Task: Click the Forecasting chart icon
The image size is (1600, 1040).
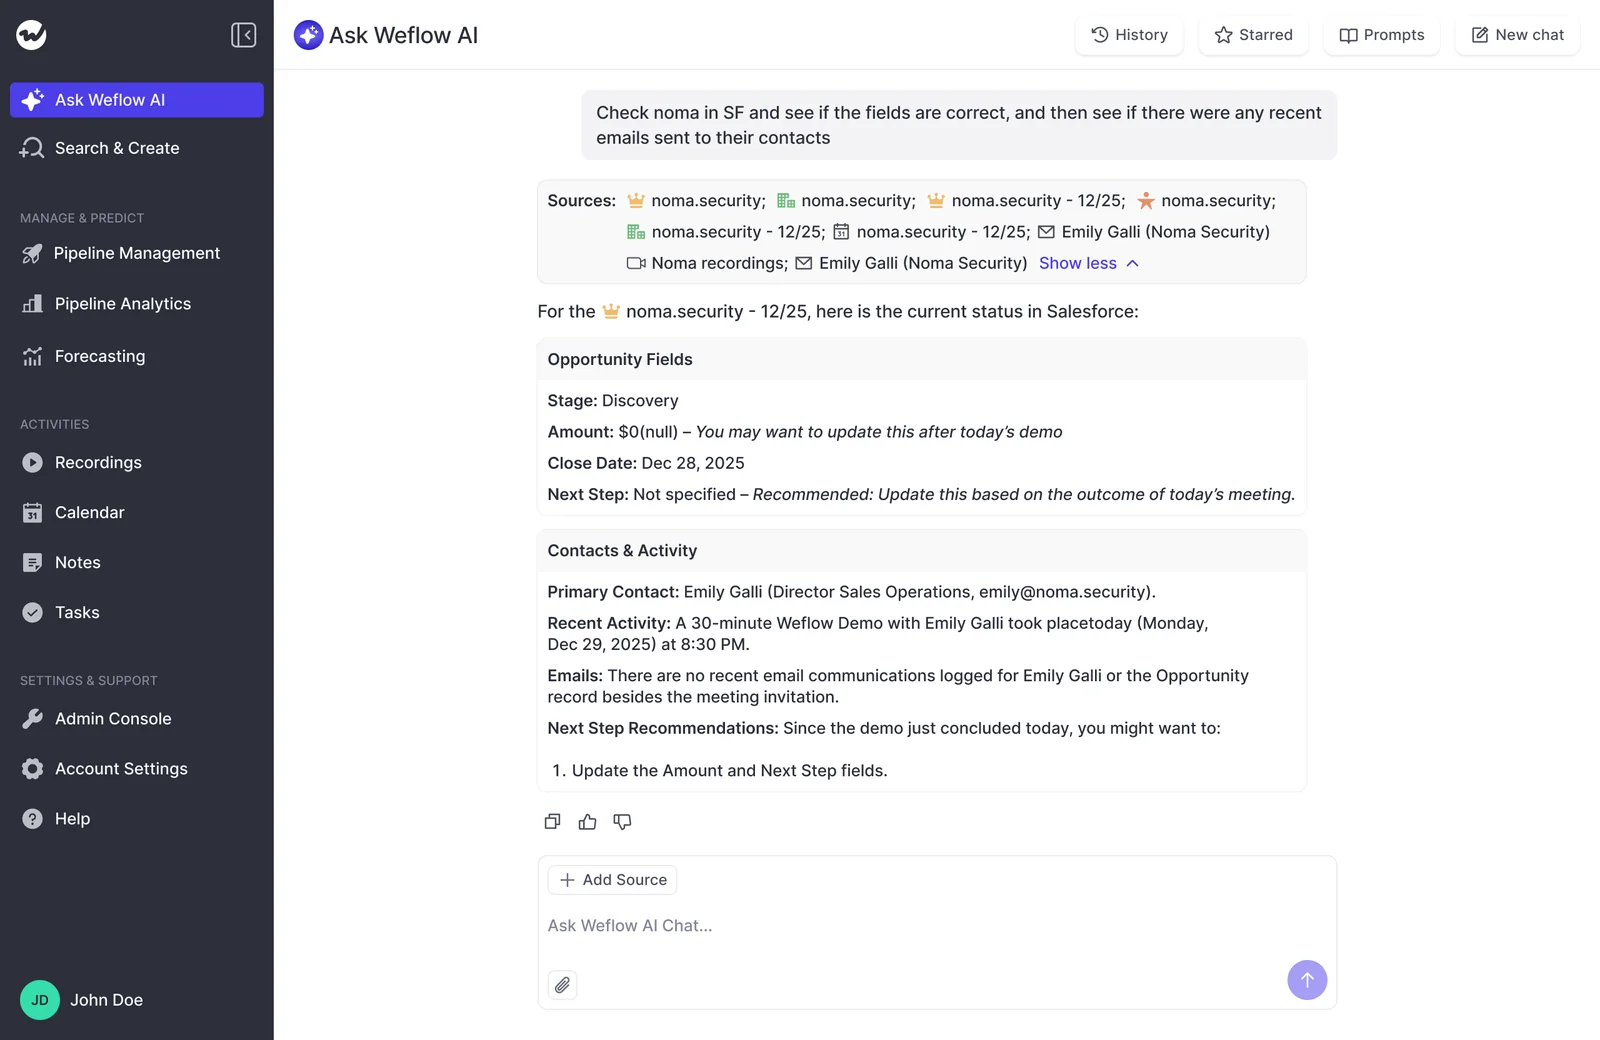Action: coord(33,357)
